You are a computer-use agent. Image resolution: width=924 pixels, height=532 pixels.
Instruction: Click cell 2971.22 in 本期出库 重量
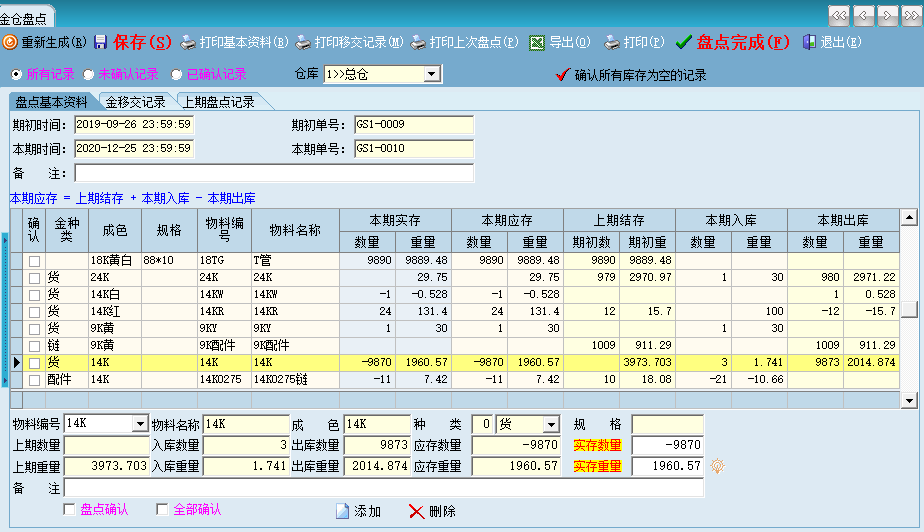pyautogui.click(x=871, y=277)
